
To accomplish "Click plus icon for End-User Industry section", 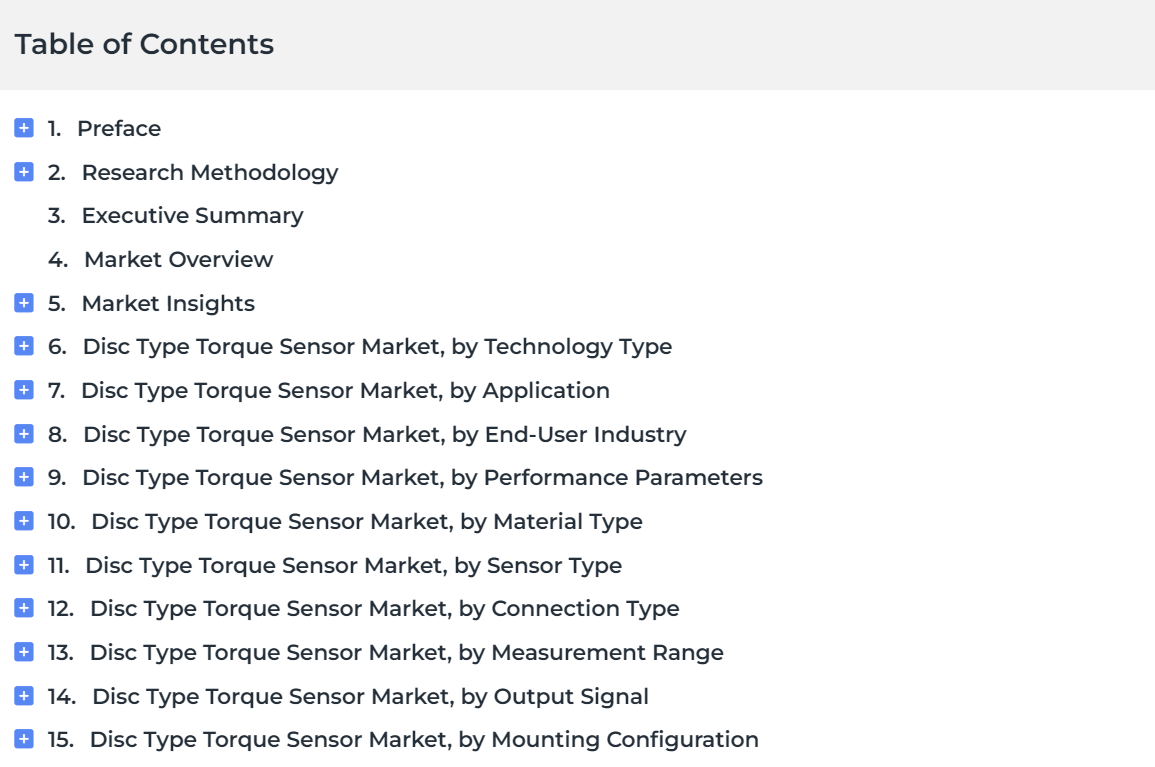I will [x=24, y=434].
